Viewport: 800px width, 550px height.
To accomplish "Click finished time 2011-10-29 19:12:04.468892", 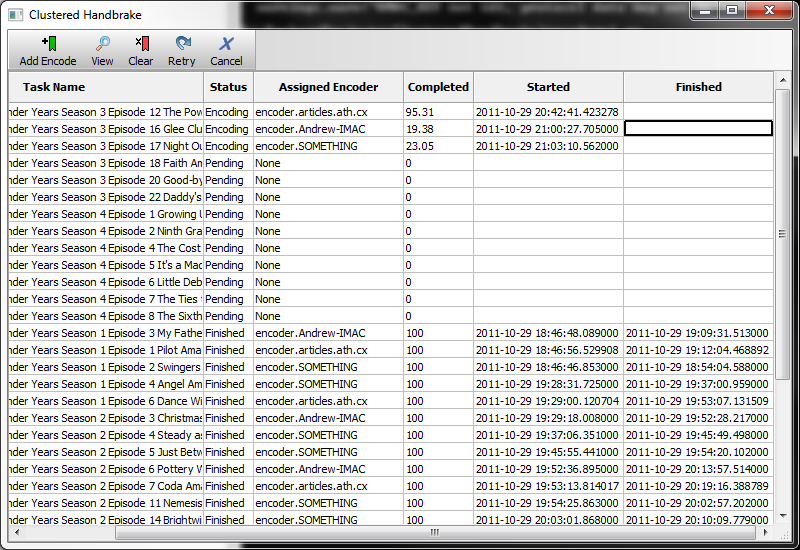I will pos(697,350).
